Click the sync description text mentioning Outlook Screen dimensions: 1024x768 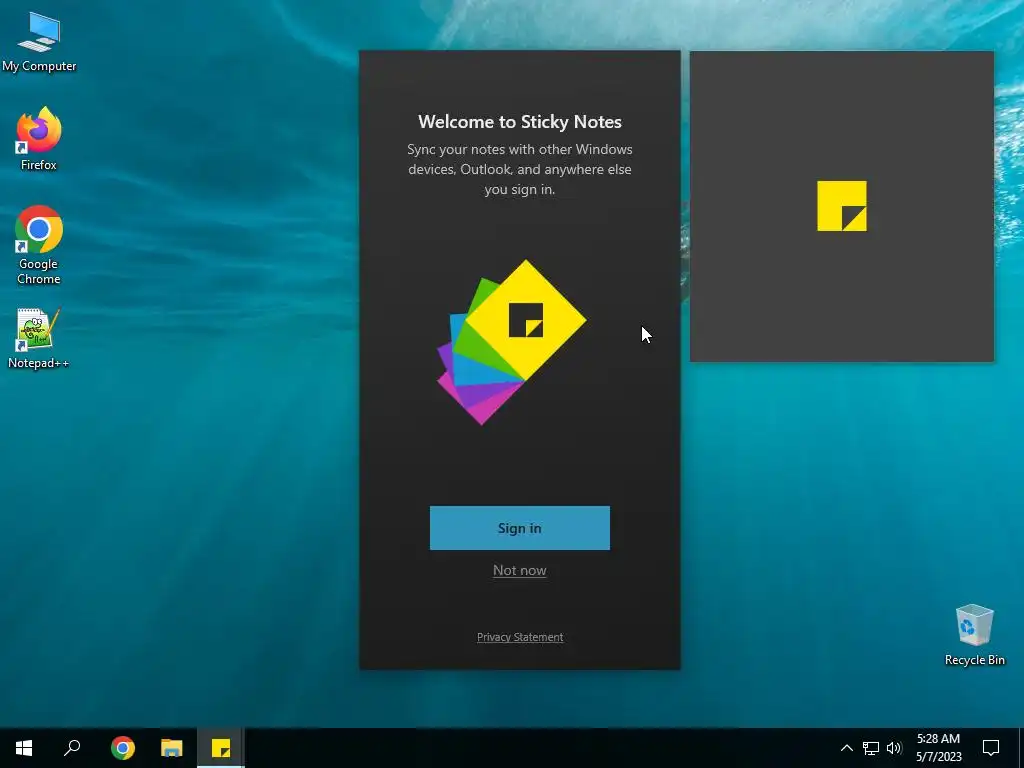click(520, 169)
